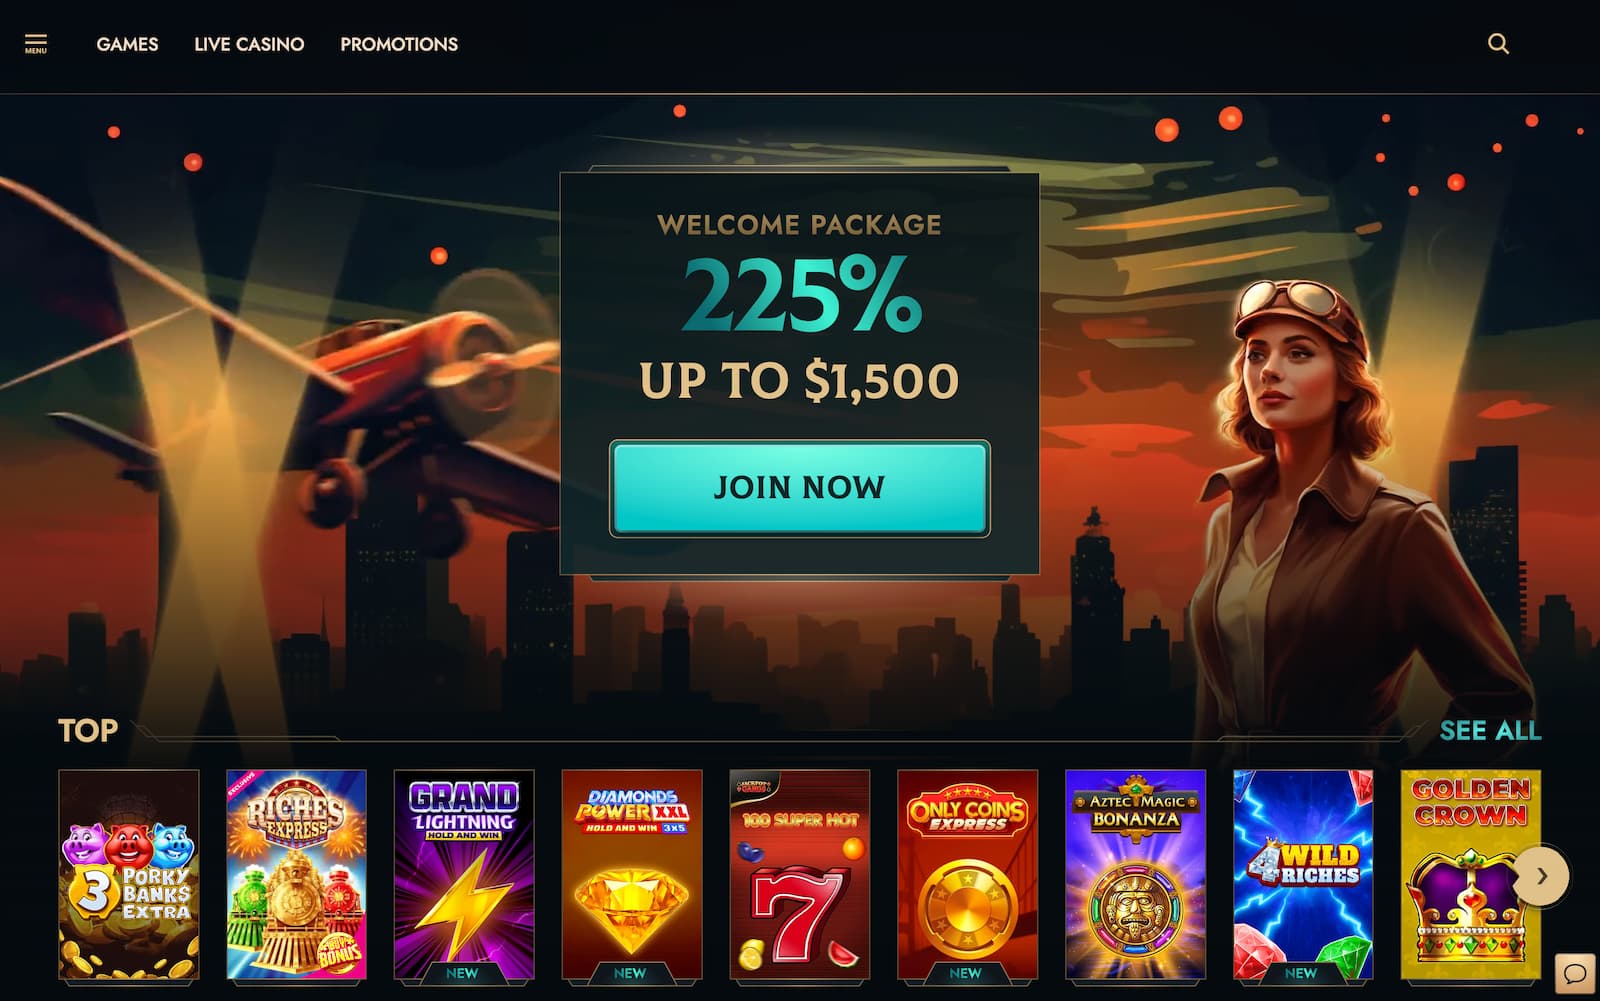Viewport: 1600px width, 1001px height.
Task: Click the Top section heading
Action: [88, 731]
